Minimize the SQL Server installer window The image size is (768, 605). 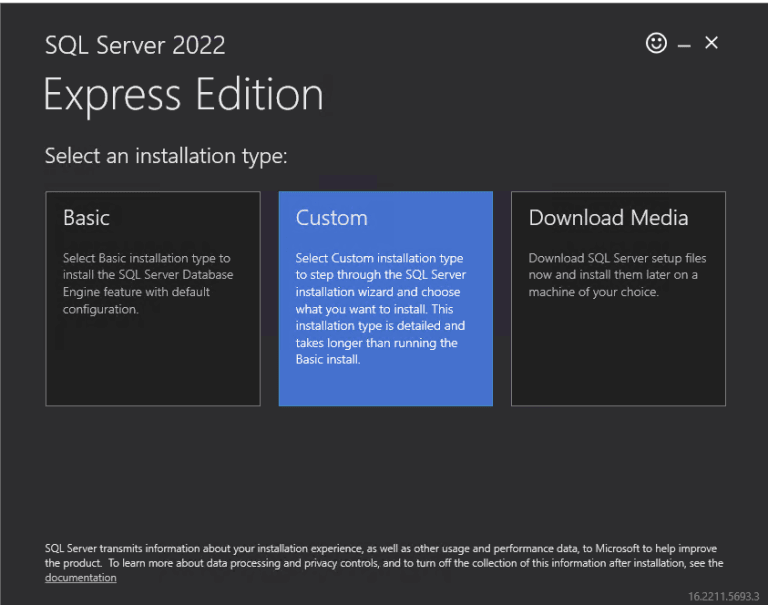pos(684,45)
